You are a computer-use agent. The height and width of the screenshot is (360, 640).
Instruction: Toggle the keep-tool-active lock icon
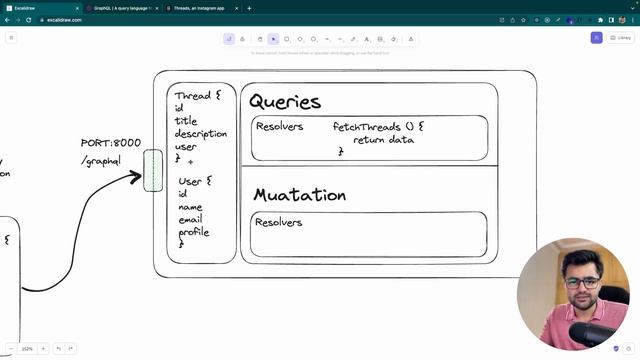[x=242, y=39]
